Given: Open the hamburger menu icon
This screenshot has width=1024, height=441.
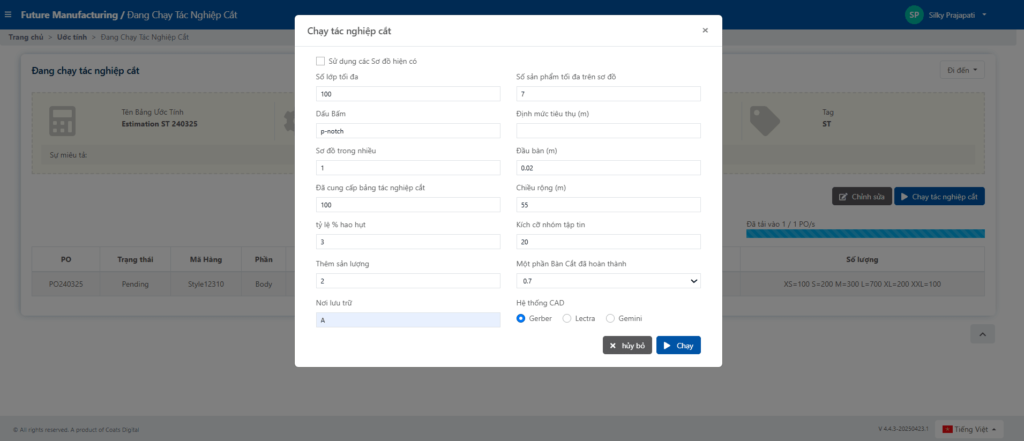Looking at the screenshot, I should click(x=9, y=15).
